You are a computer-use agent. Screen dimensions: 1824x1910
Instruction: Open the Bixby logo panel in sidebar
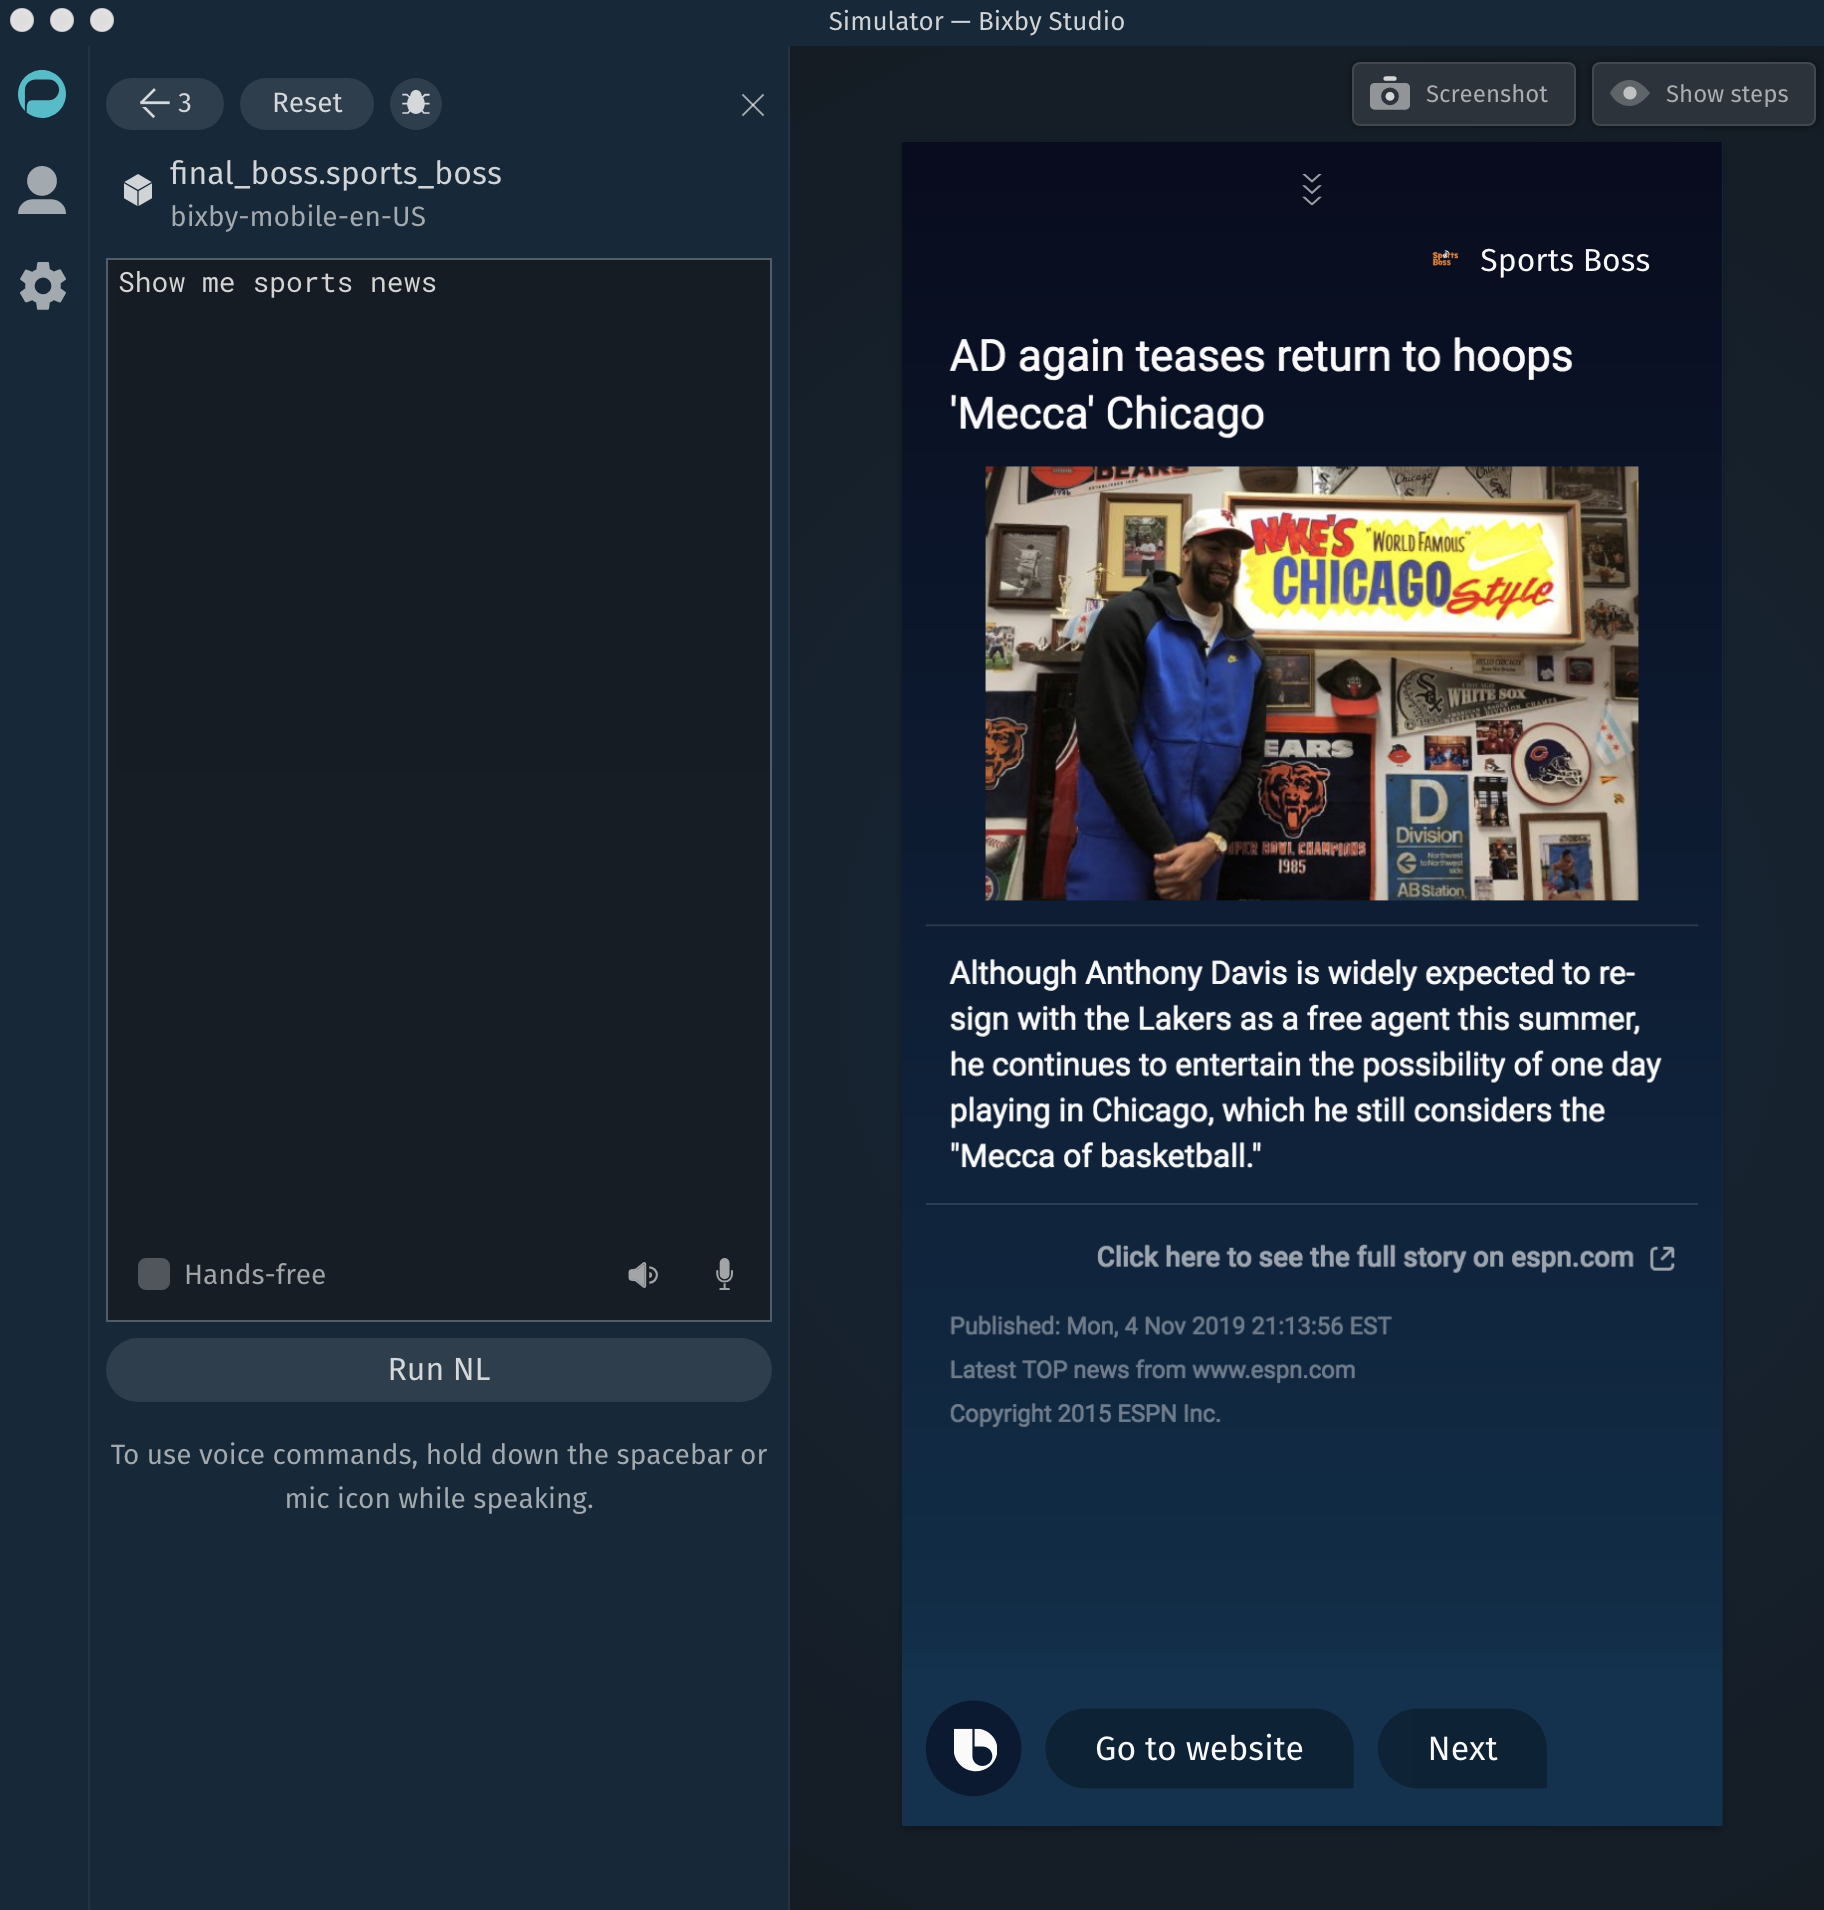tap(42, 94)
